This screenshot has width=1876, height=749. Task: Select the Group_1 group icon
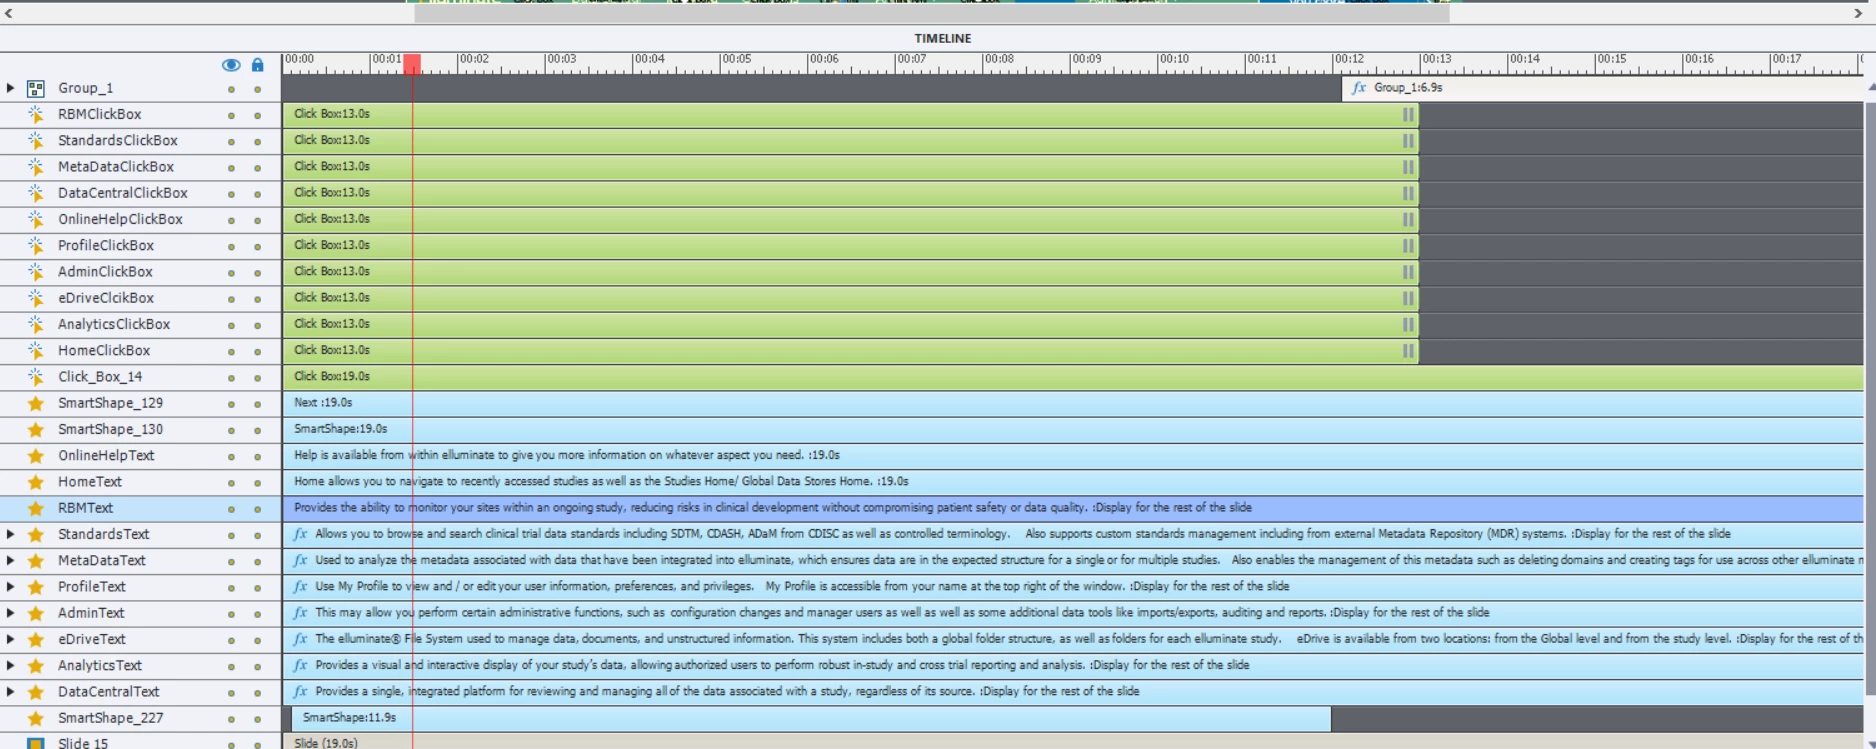click(35, 88)
